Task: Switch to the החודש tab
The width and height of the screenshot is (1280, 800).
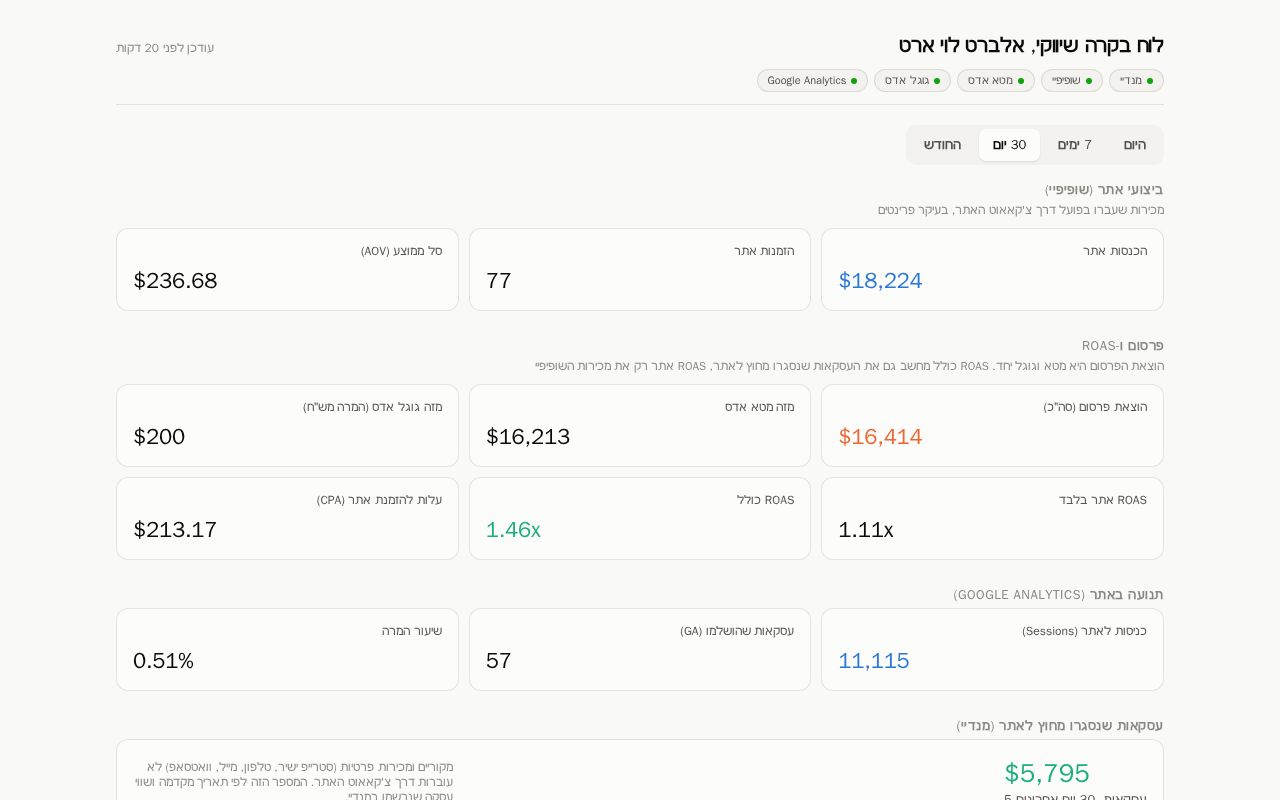Action: 942,145
